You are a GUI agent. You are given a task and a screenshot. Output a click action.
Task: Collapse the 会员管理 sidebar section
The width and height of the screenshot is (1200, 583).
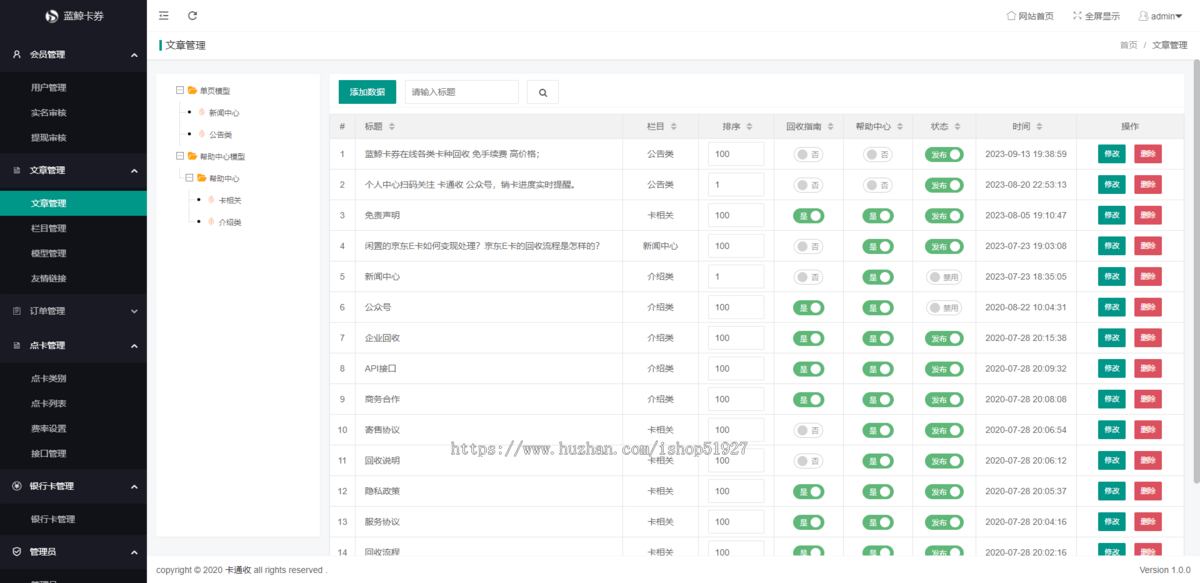[73, 55]
